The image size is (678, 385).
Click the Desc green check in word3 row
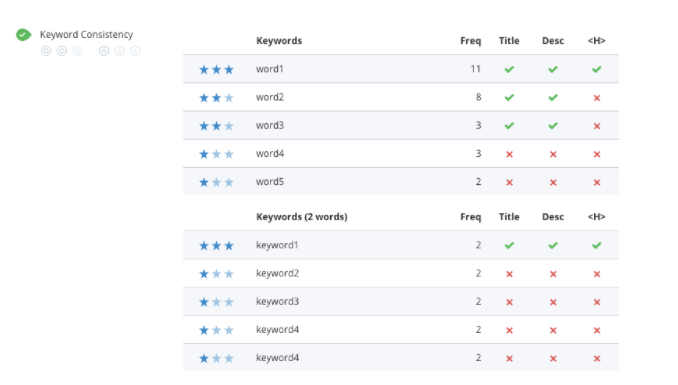pyautogui.click(x=553, y=126)
